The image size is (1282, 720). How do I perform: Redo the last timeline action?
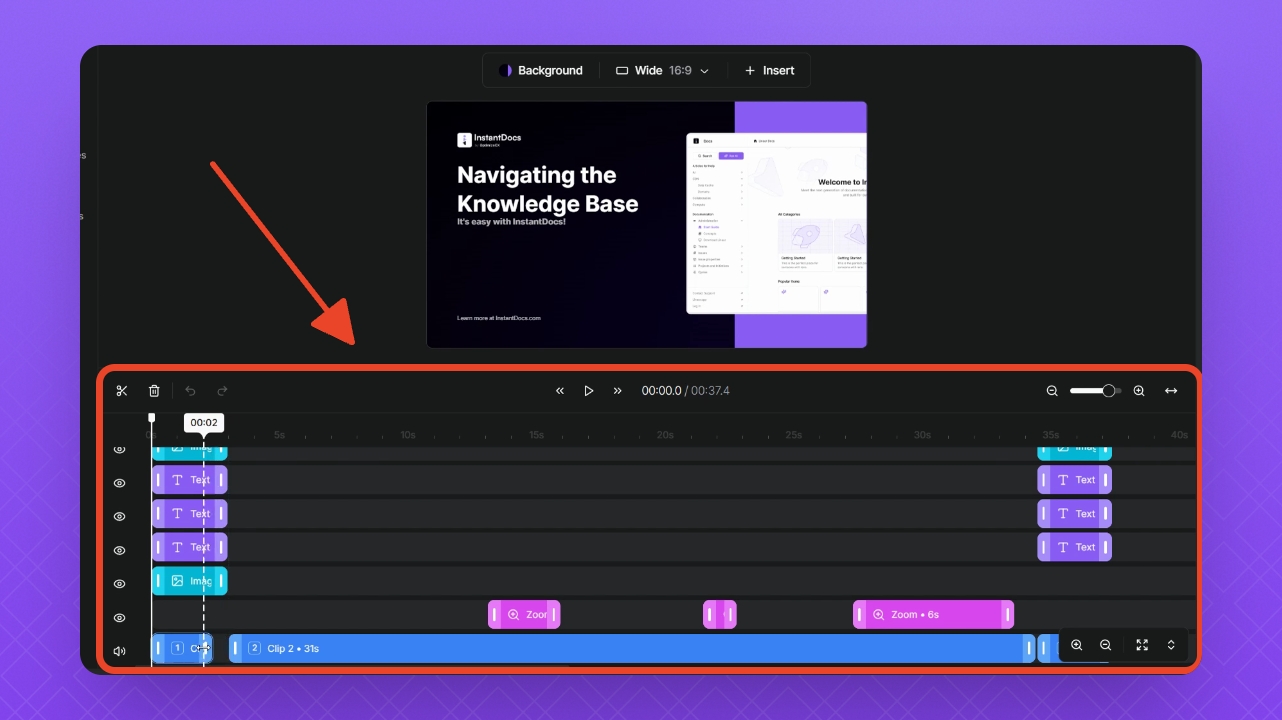click(222, 391)
